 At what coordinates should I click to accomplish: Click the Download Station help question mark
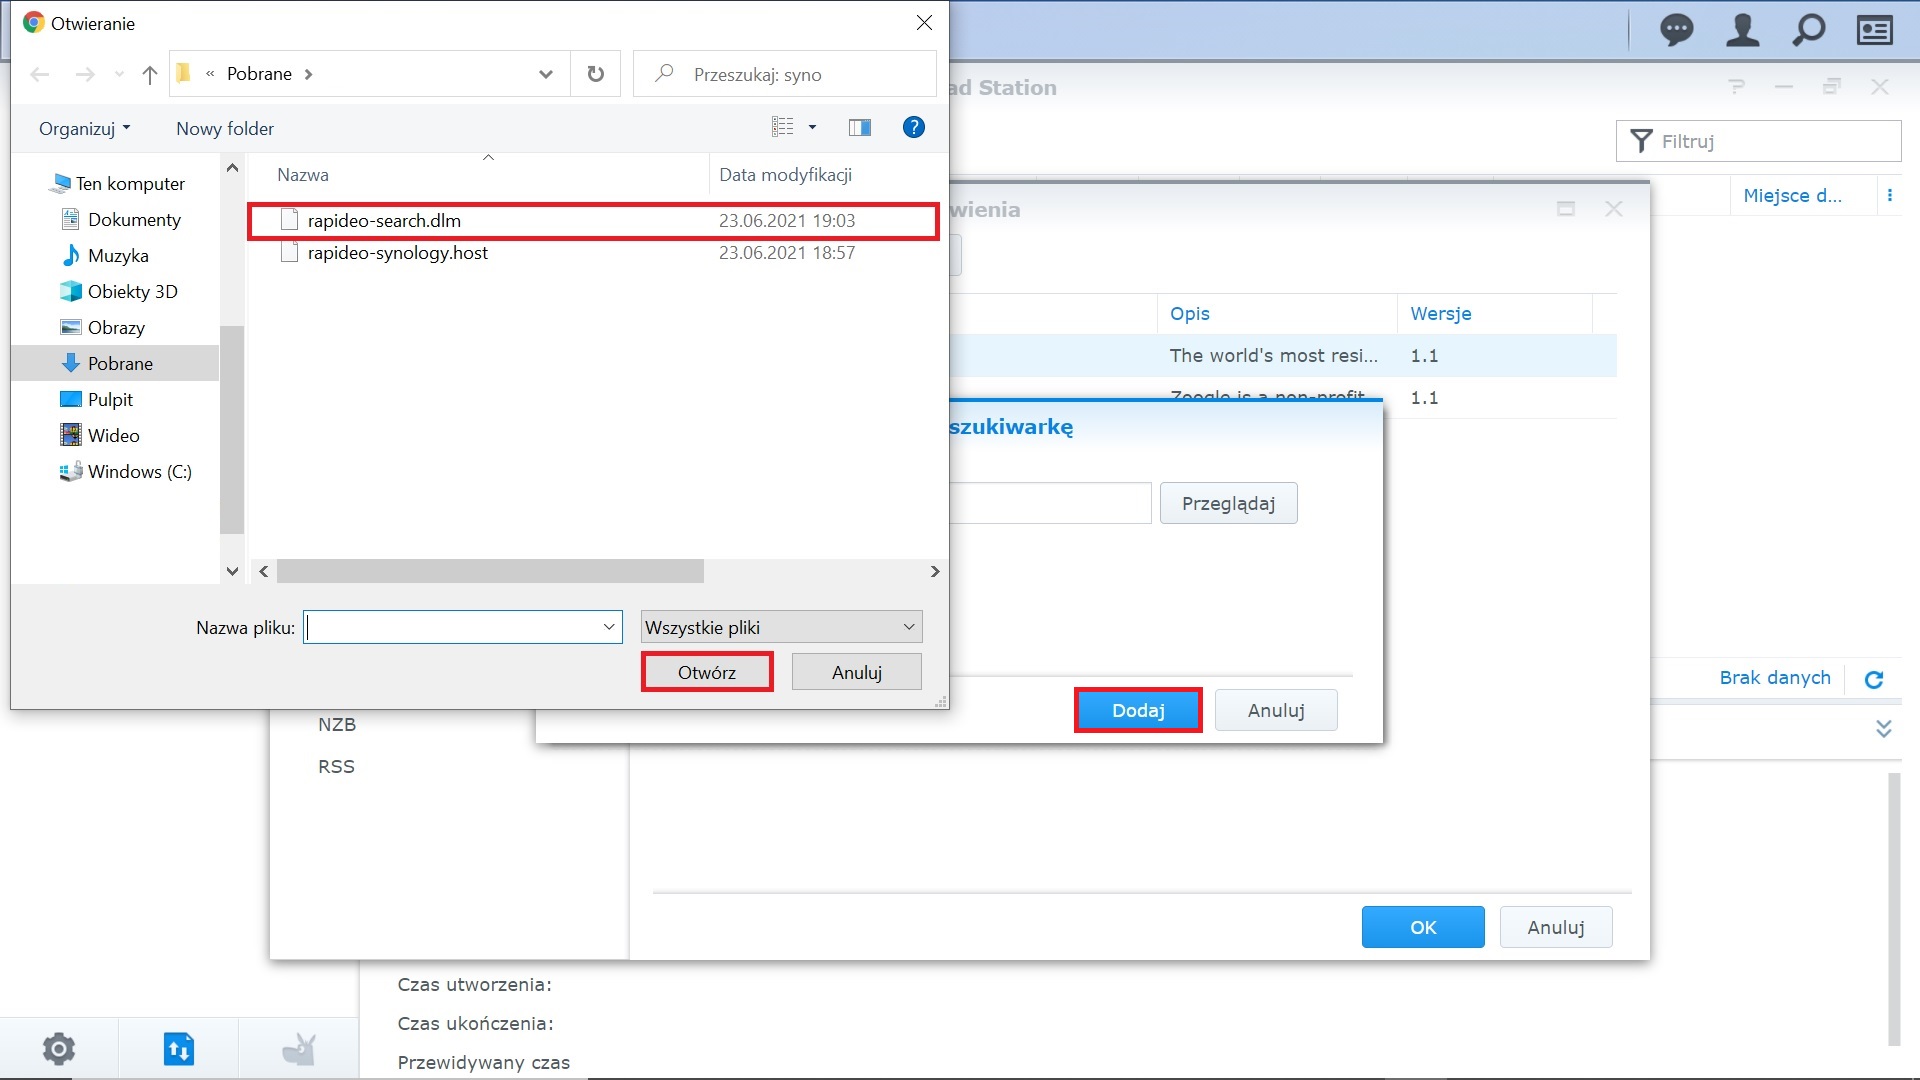1737,87
